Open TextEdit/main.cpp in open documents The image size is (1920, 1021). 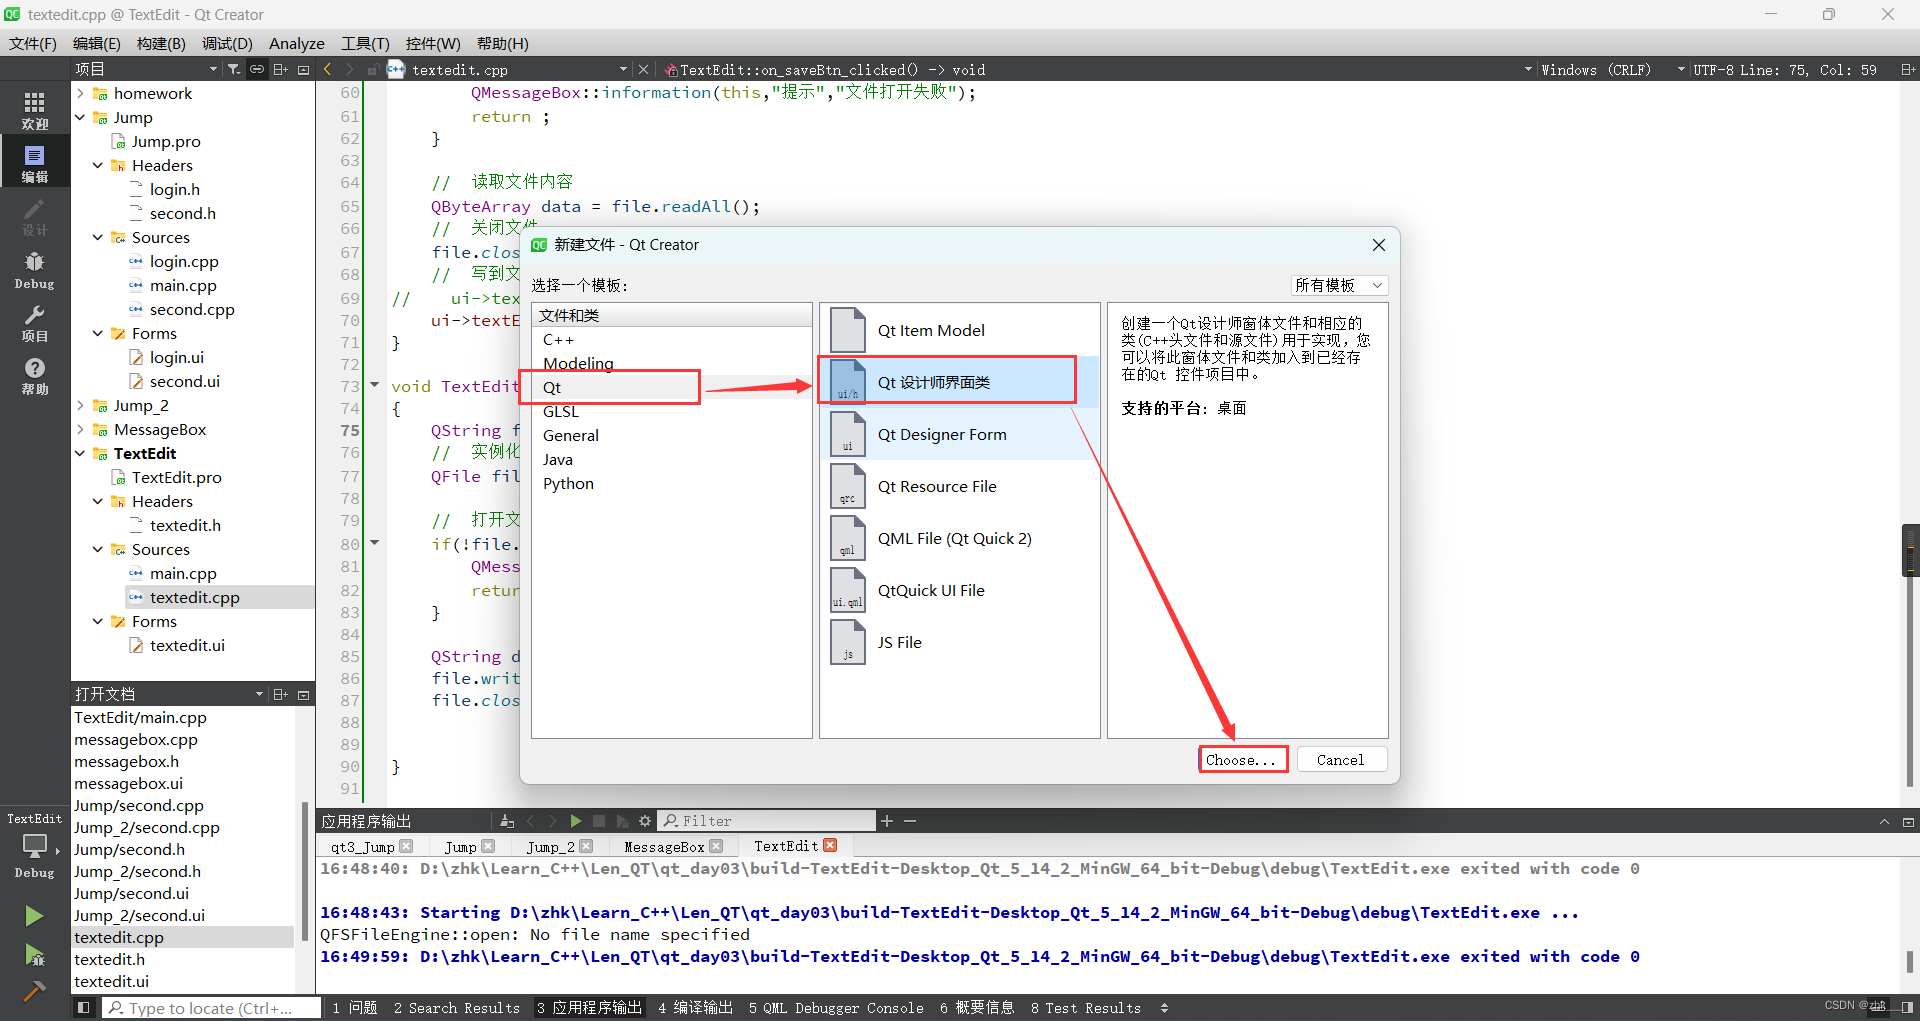click(140, 717)
